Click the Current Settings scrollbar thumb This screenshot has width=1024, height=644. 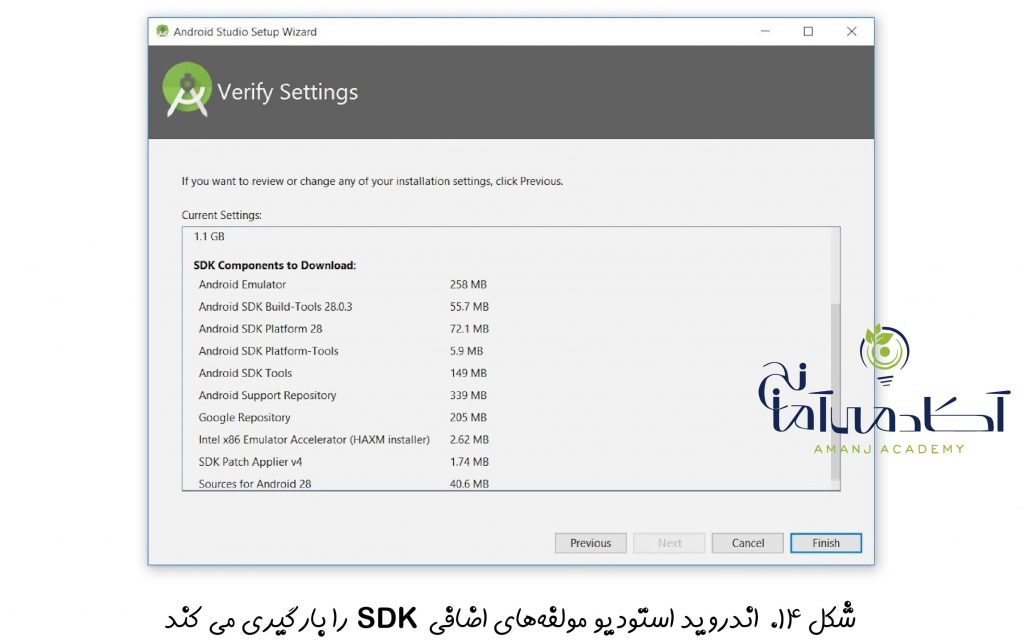tap(835, 392)
